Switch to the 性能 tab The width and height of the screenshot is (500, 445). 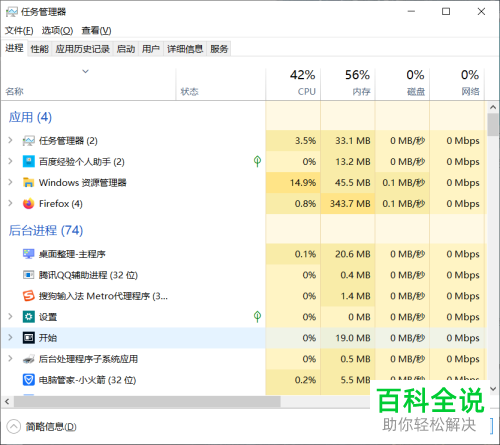pos(40,49)
